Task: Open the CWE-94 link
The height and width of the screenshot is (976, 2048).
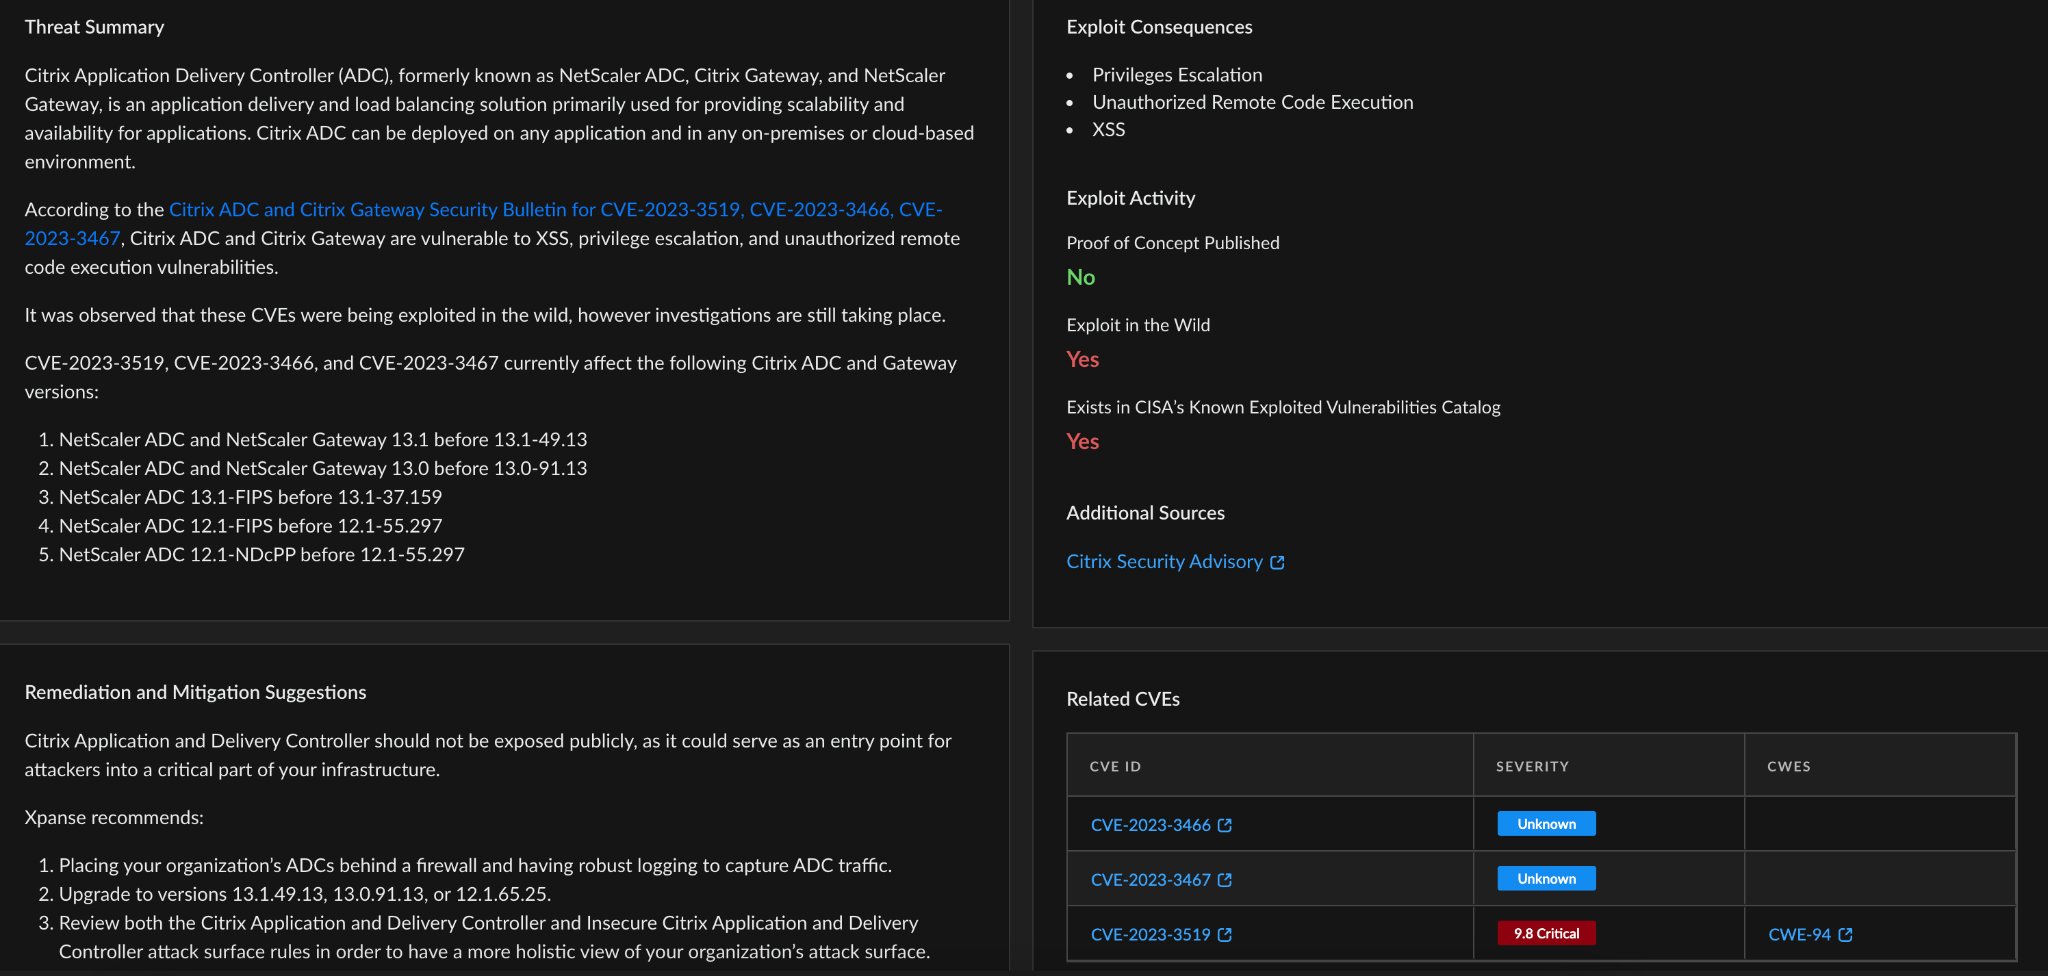Action: [1799, 935]
